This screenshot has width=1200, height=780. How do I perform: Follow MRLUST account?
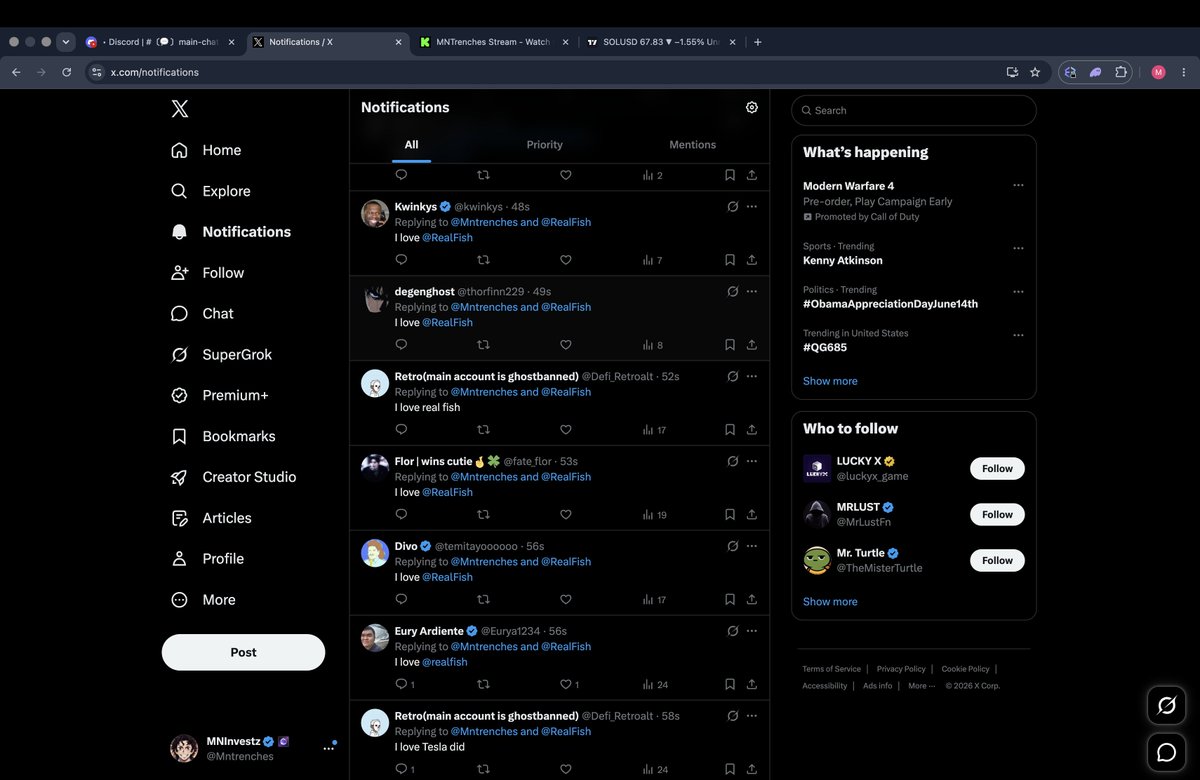click(x=997, y=514)
